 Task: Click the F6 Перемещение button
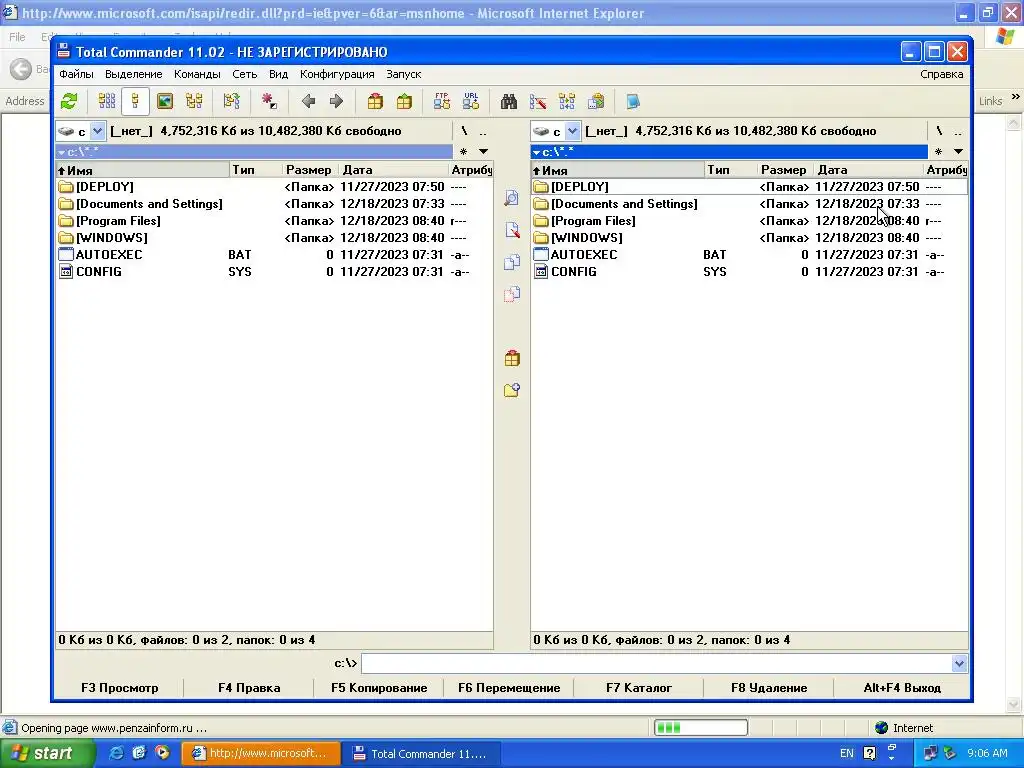[509, 688]
